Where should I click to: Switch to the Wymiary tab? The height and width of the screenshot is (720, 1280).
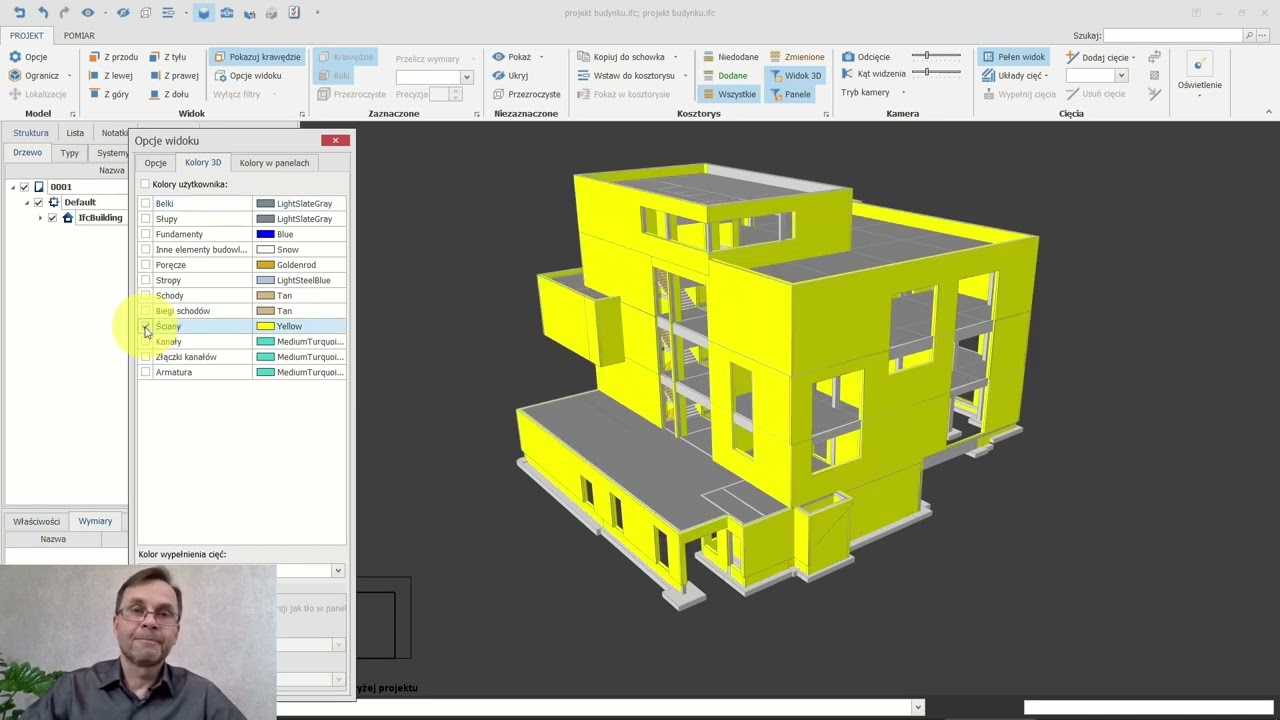click(95, 521)
